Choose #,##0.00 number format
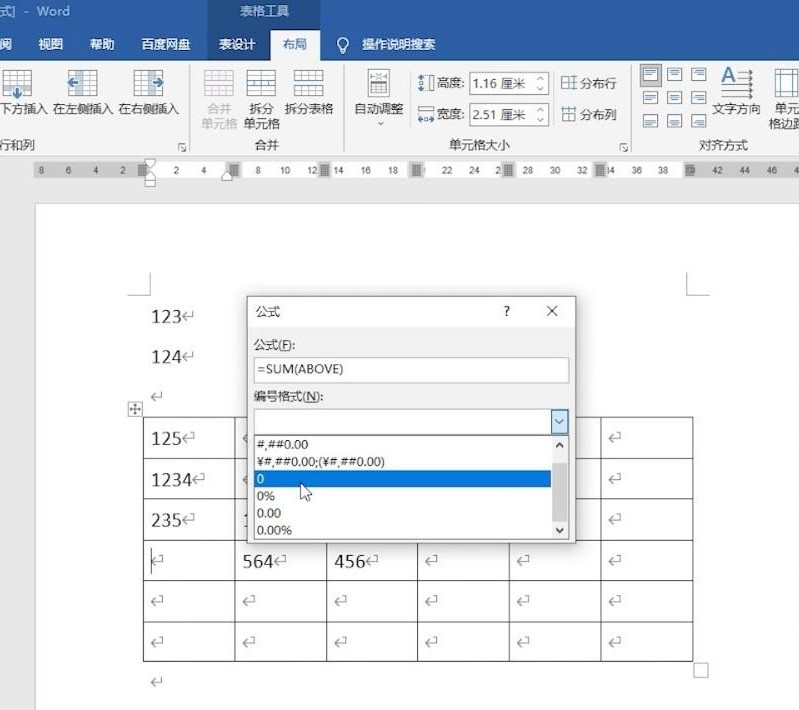The width and height of the screenshot is (799, 710). coord(403,444)
